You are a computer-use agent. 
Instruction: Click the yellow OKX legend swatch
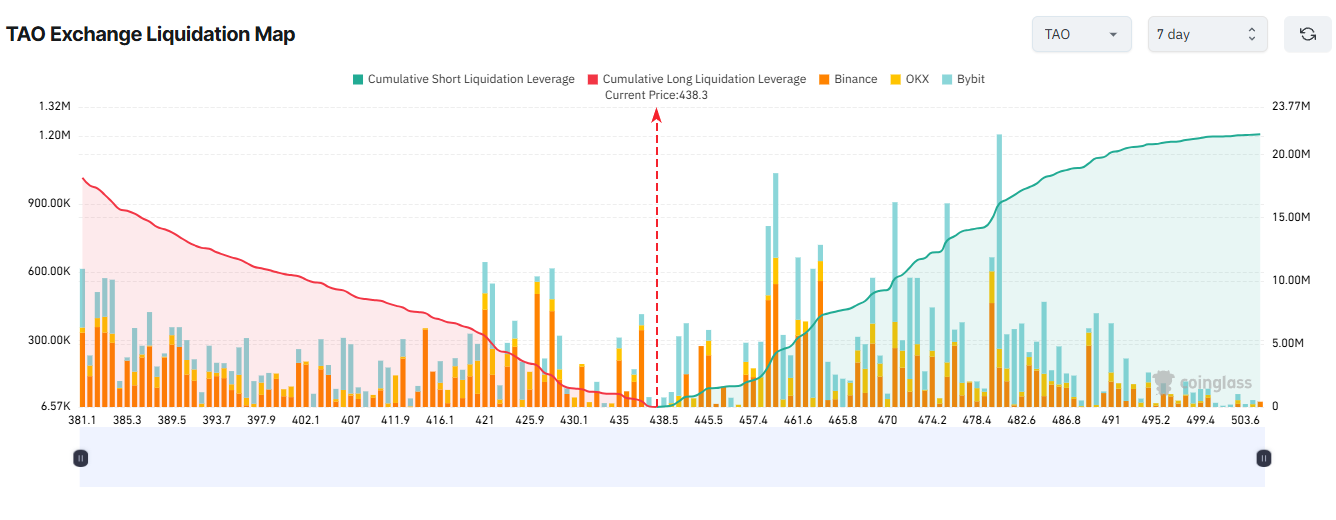(896, 79)
